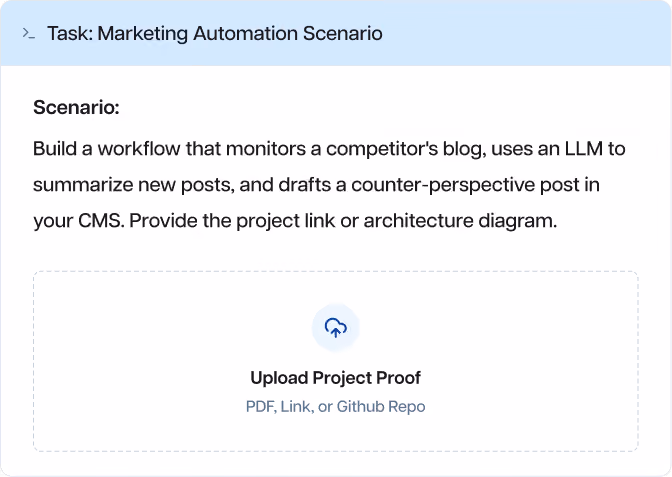
Task: Click the word CMS in description
Action: pyautogui.click(x=101, y=221)
